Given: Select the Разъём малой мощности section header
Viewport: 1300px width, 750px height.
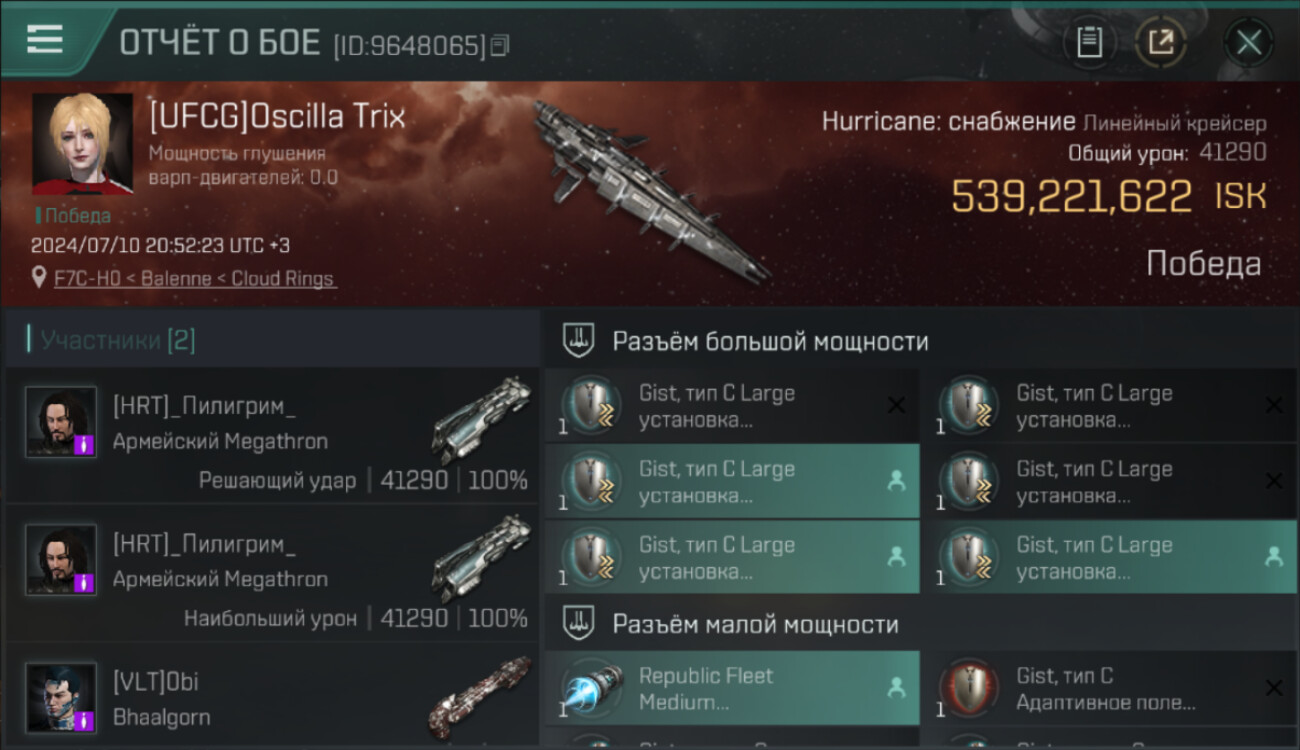Looking at the screenshot, I should click(755, 624).
